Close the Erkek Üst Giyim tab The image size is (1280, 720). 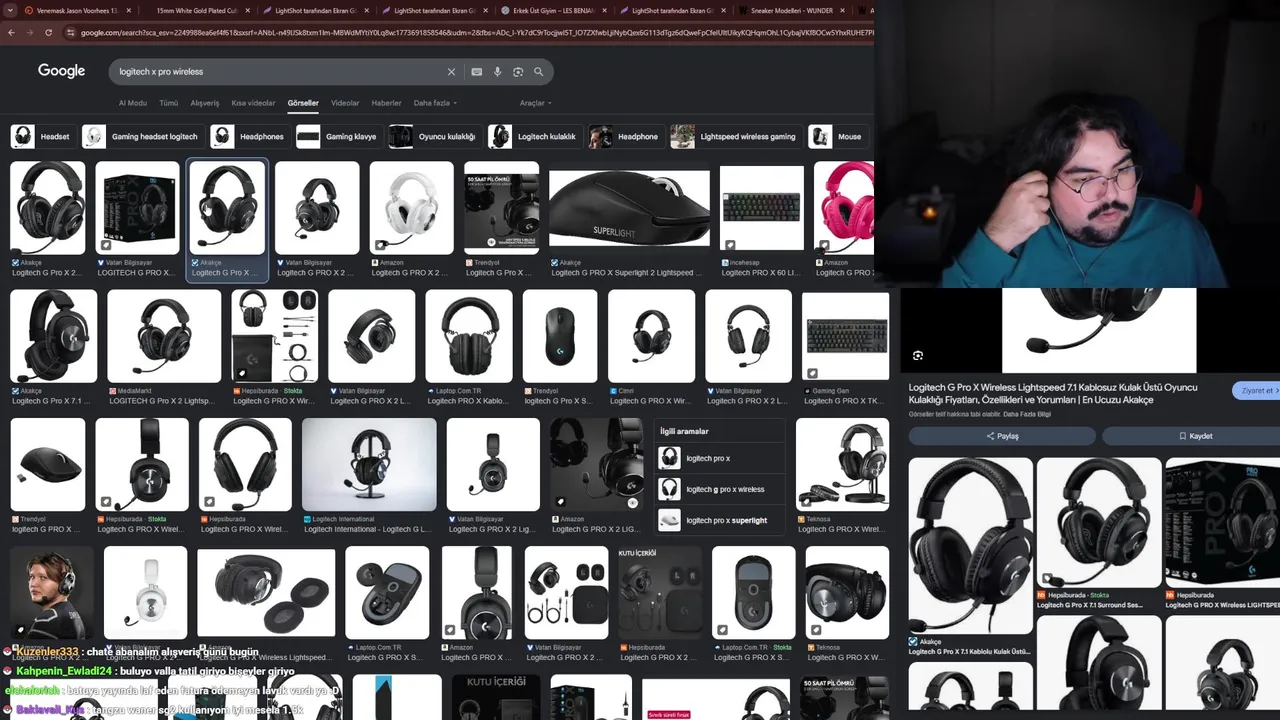603,10
